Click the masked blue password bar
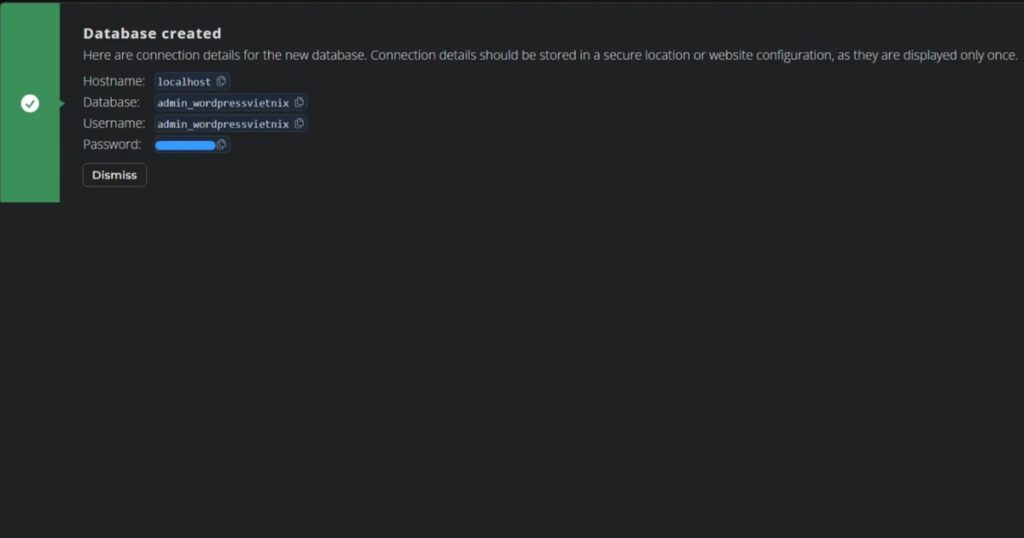Image resolution: width=1024 pixels, height=538 pixels. [185, 145]
